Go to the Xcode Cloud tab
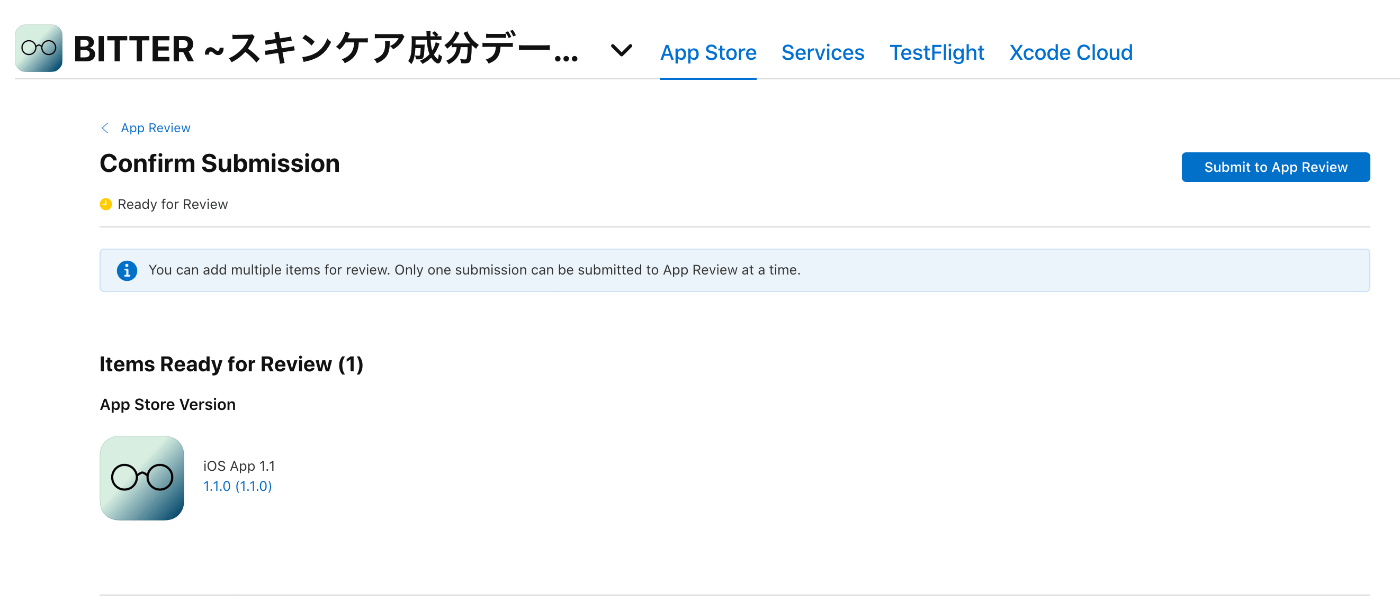 1071,53
